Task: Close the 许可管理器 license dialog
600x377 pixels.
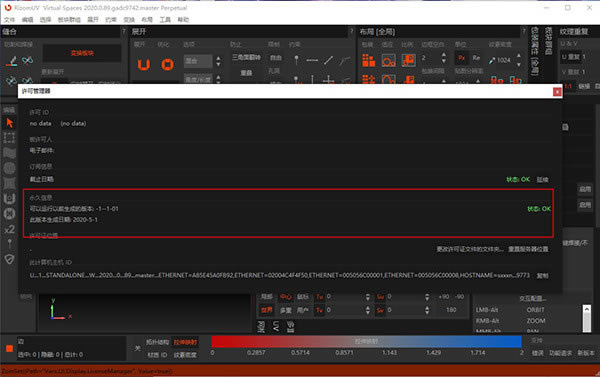Action: (557, 91)
